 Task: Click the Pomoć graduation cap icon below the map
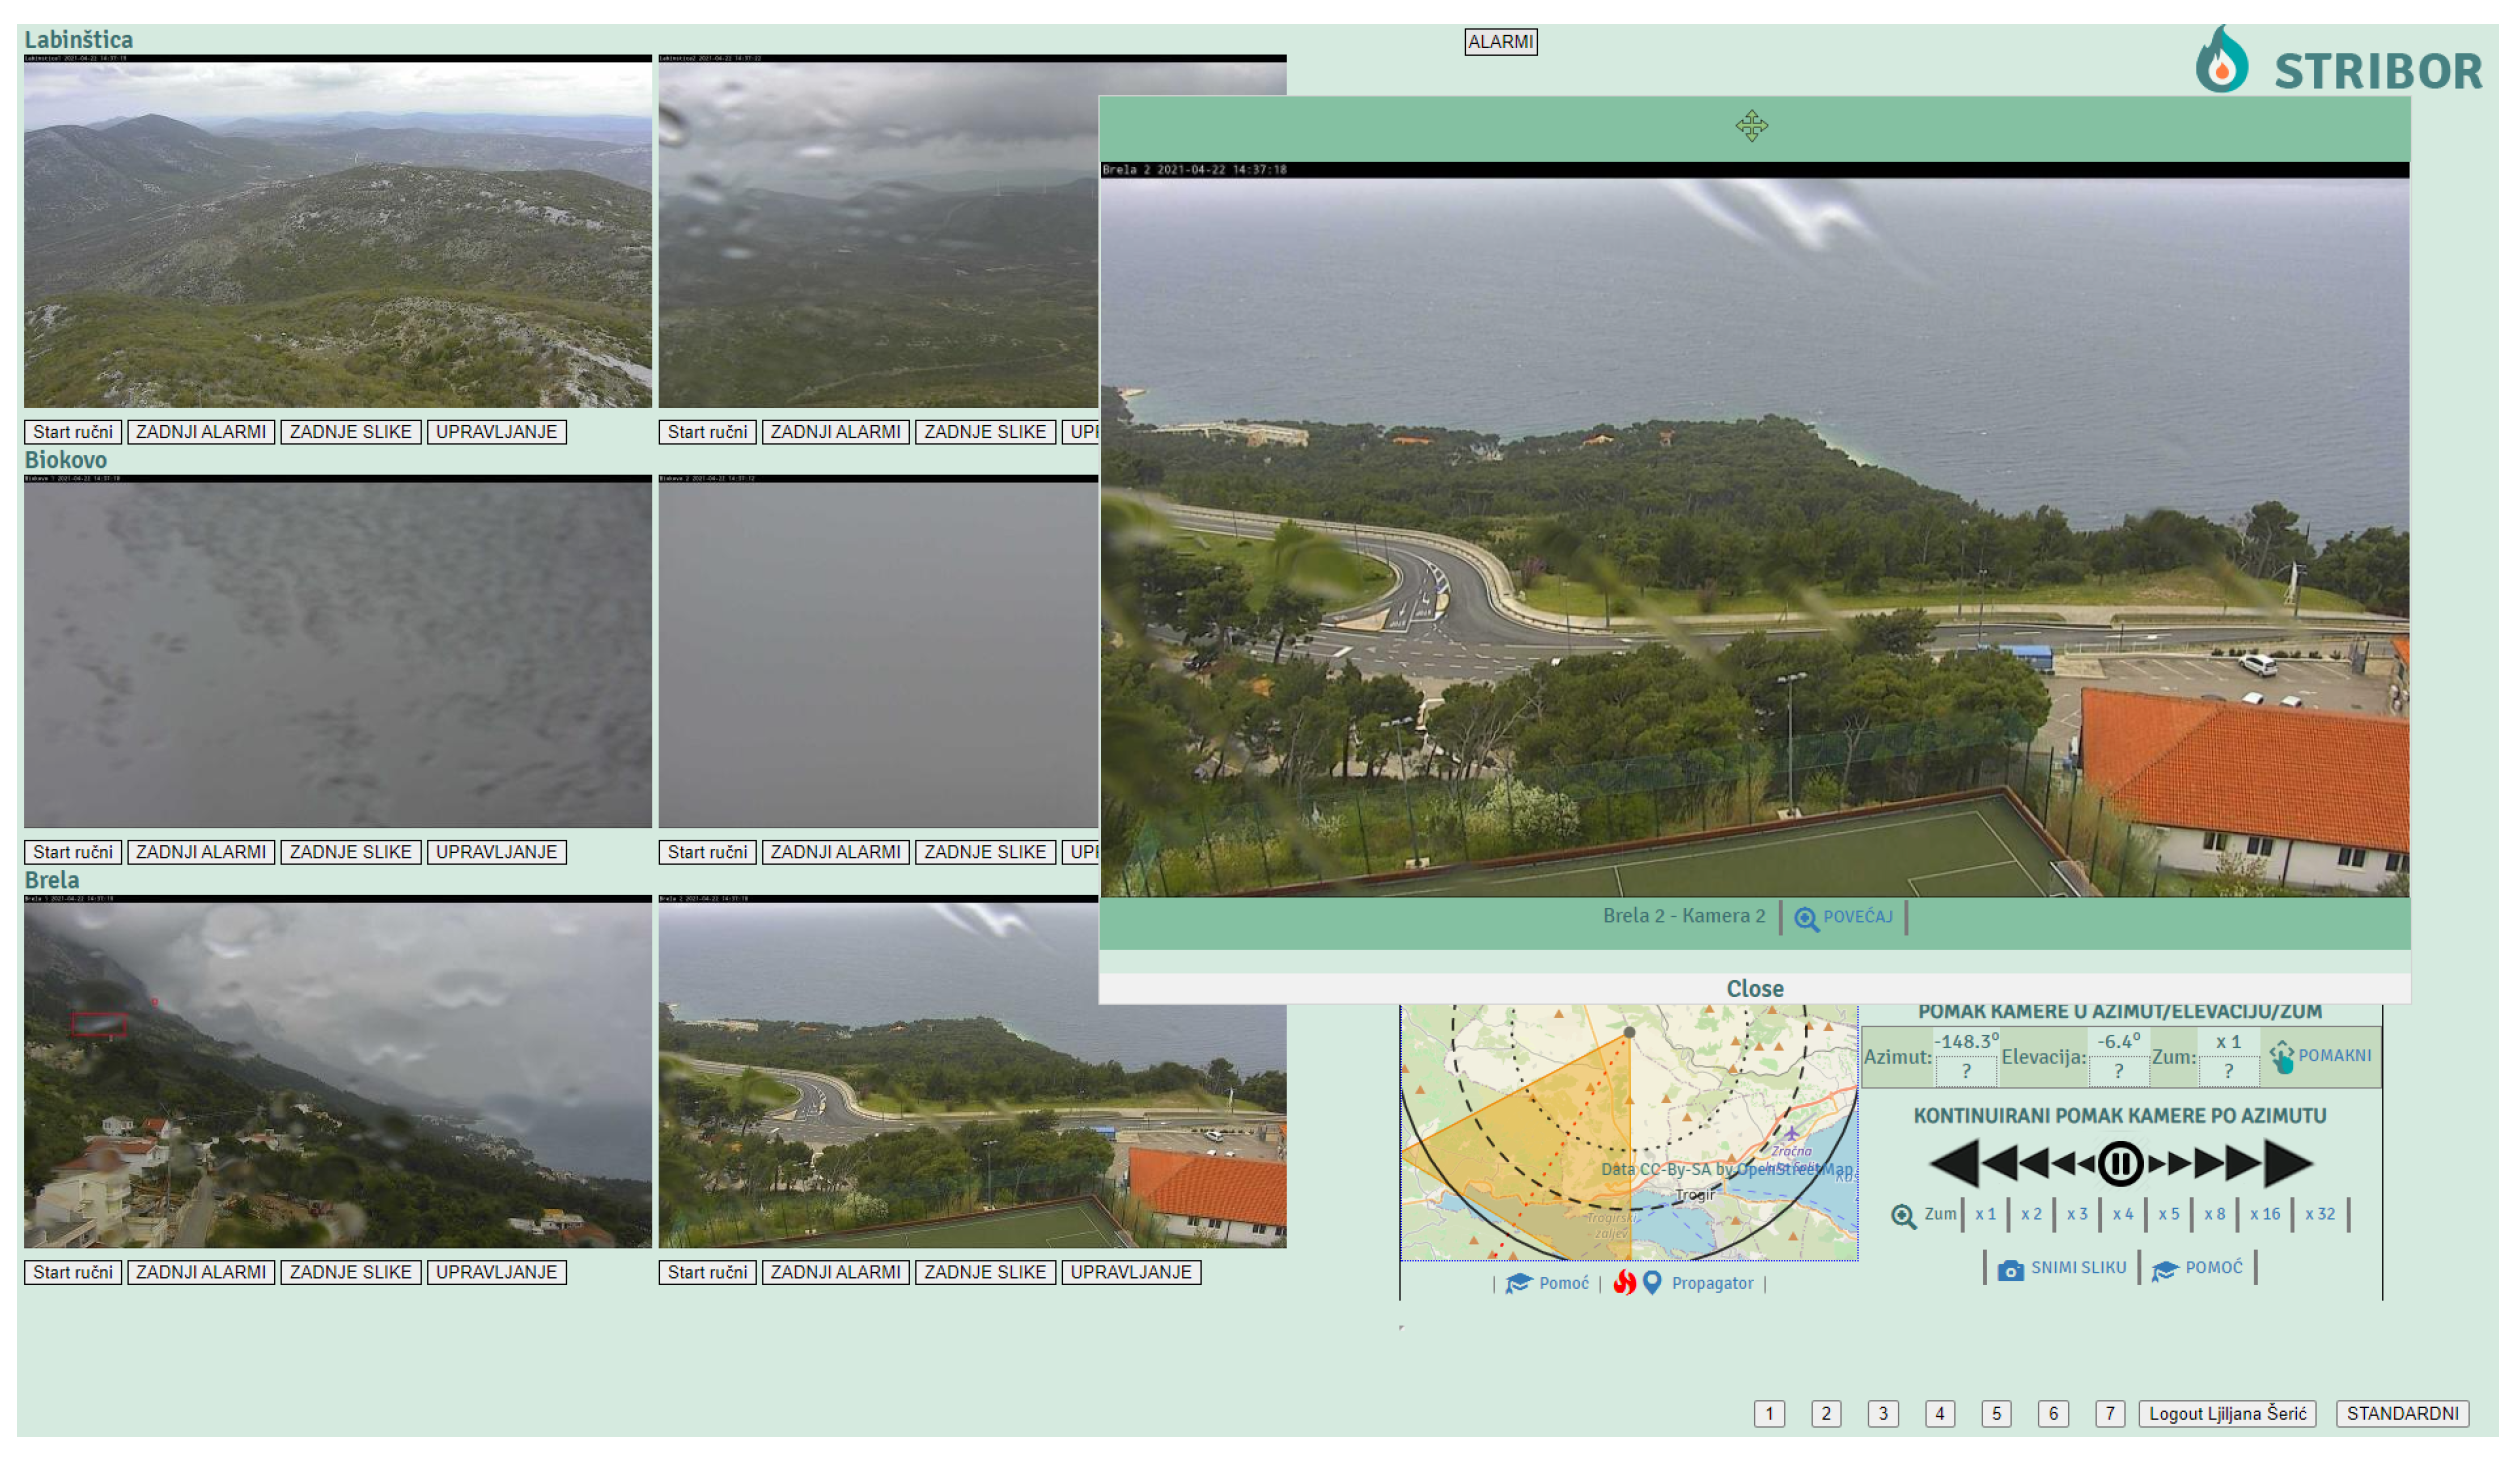(x=1518, y=1283)
